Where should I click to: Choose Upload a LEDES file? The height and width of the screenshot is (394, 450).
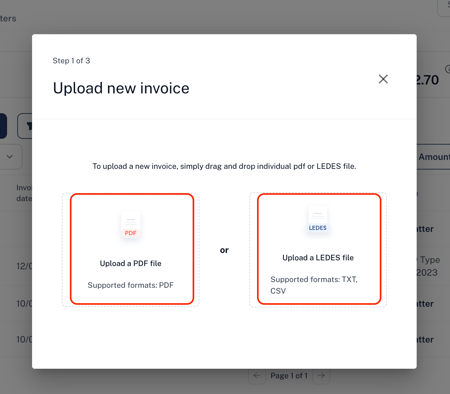319,249
